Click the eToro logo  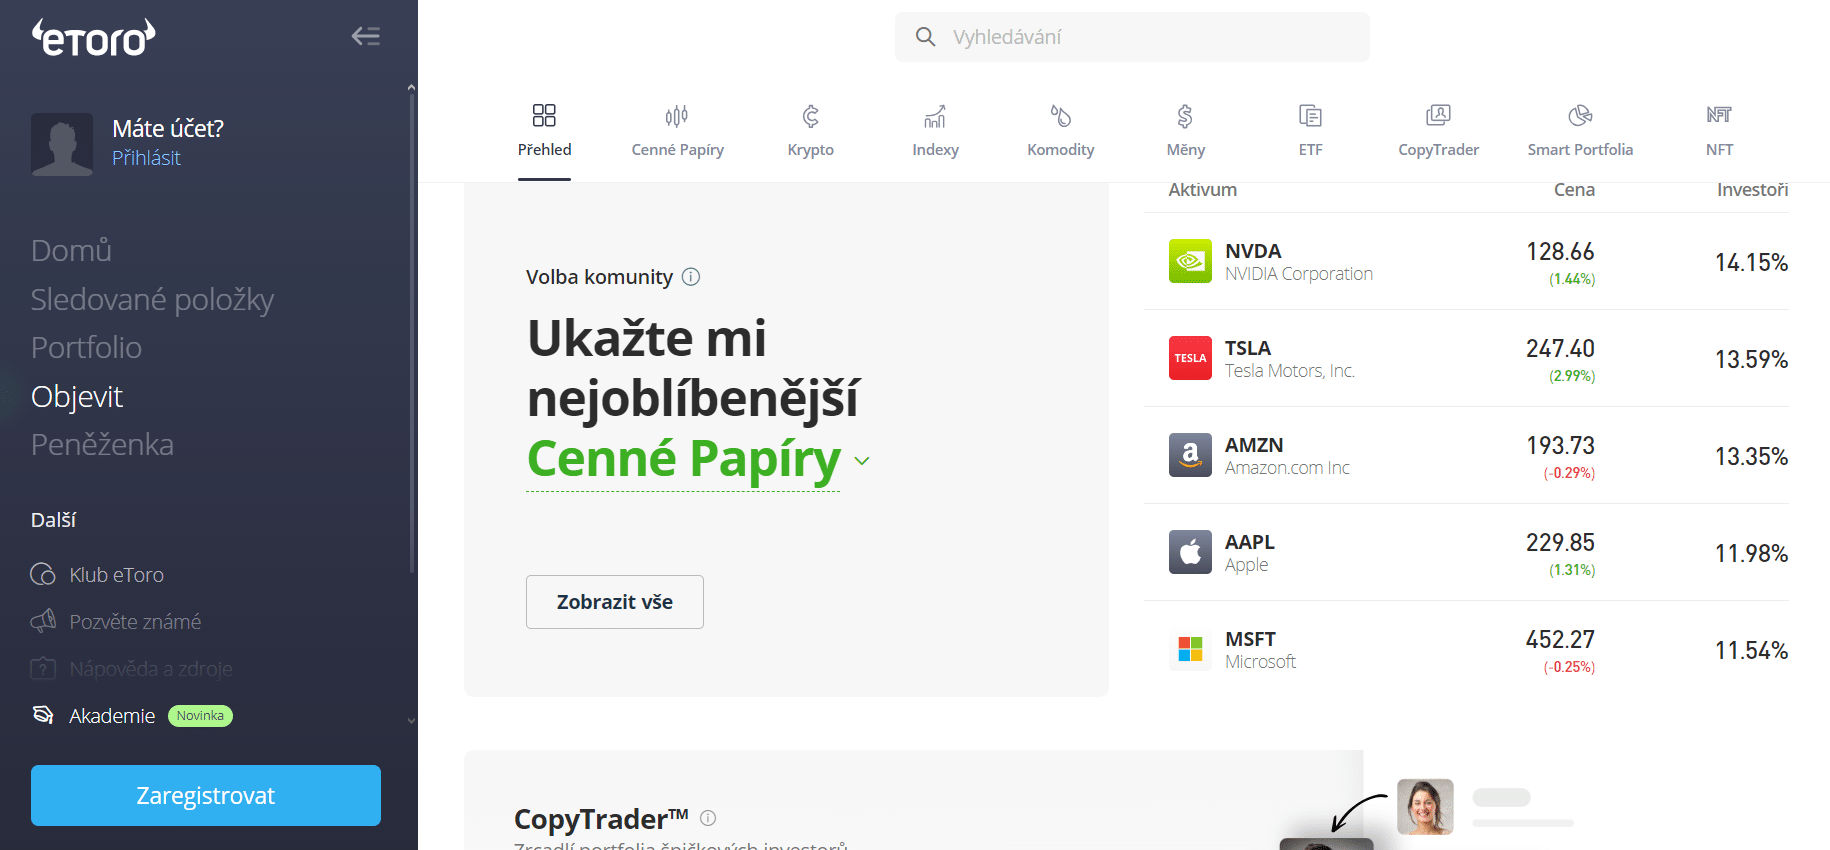93,37
